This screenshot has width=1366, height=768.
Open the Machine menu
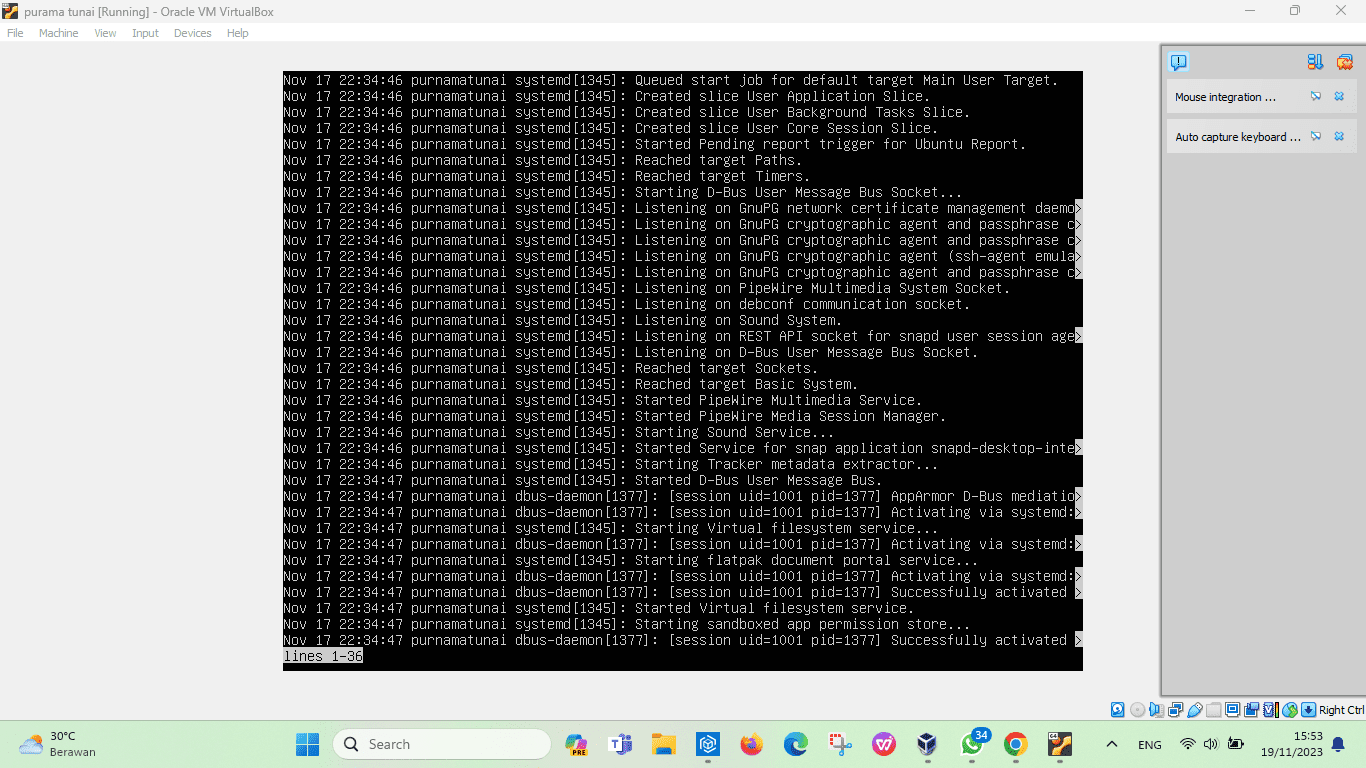(58, 33)
